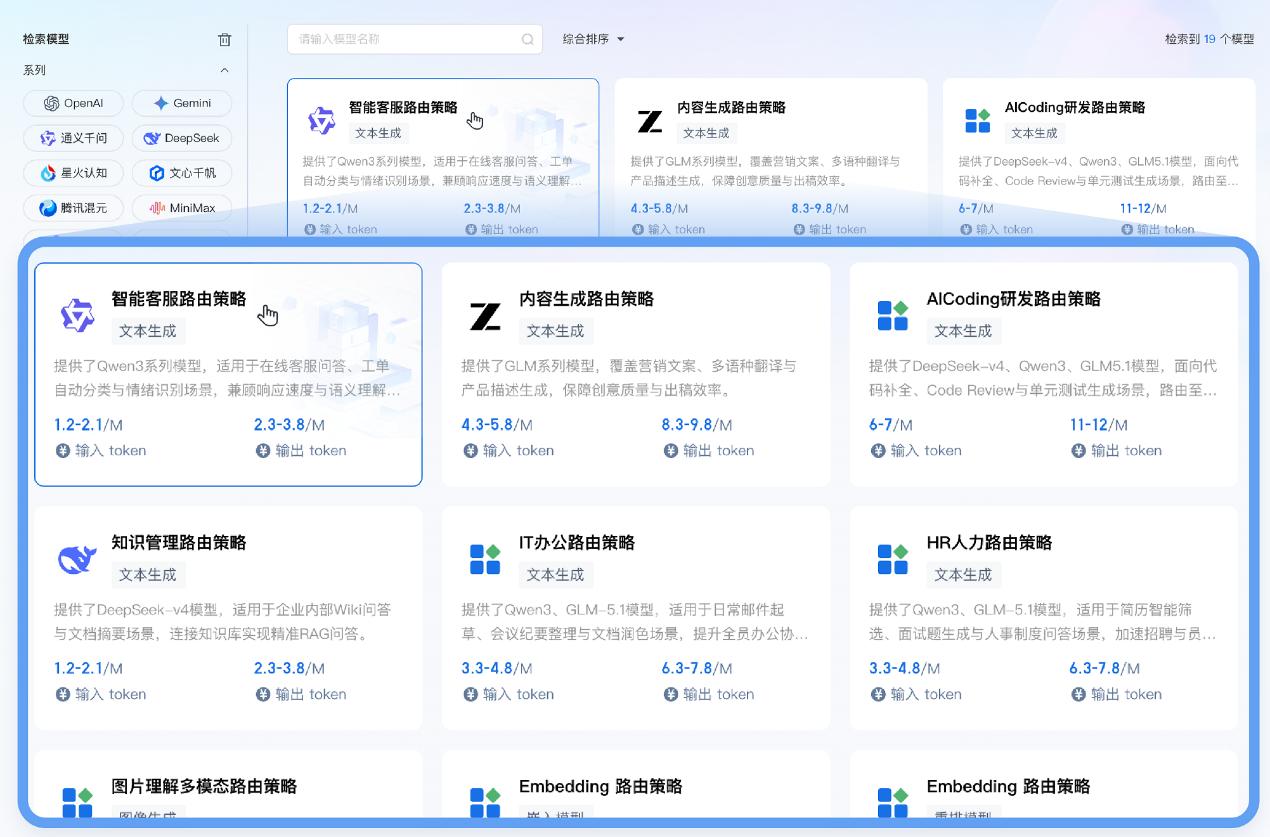1270x837 pixels.
Task: Open the 综合排序 sort dropdown
Action: pyautogui.click(x=593, y=39)
